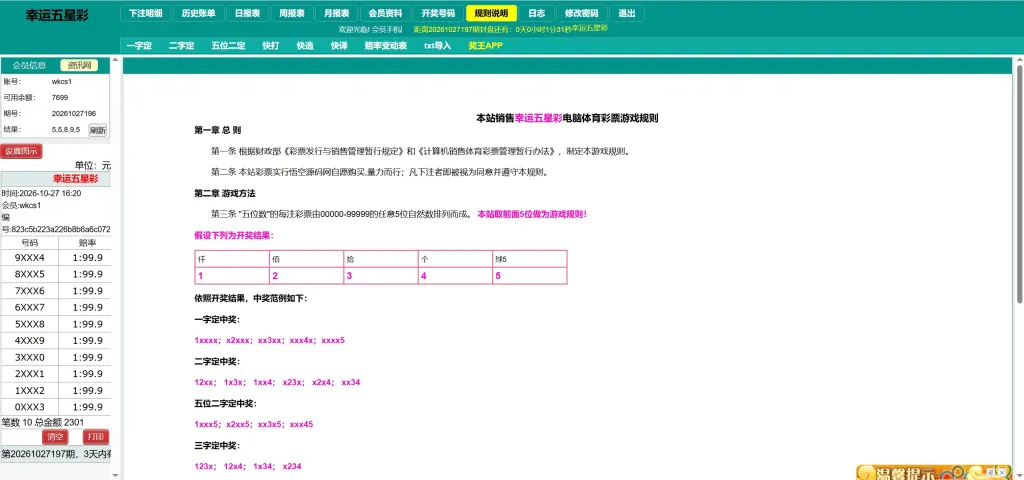The width and height of the screenshot is (1024, 480).
Task: Click the 2XXX1 number row
Action: point(56,374)
